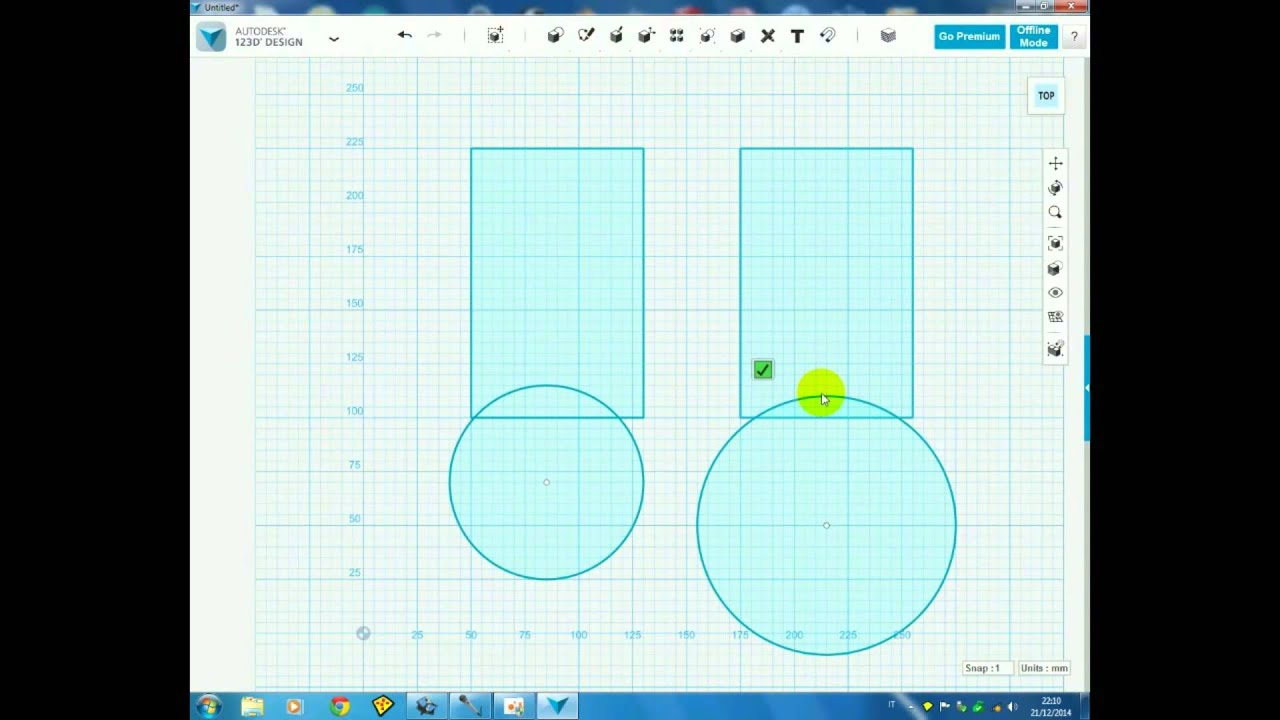The height and width of the screenshot is (720, 1280).
Task: Select the Snap magnet tool
Action: tap(828, 36)
